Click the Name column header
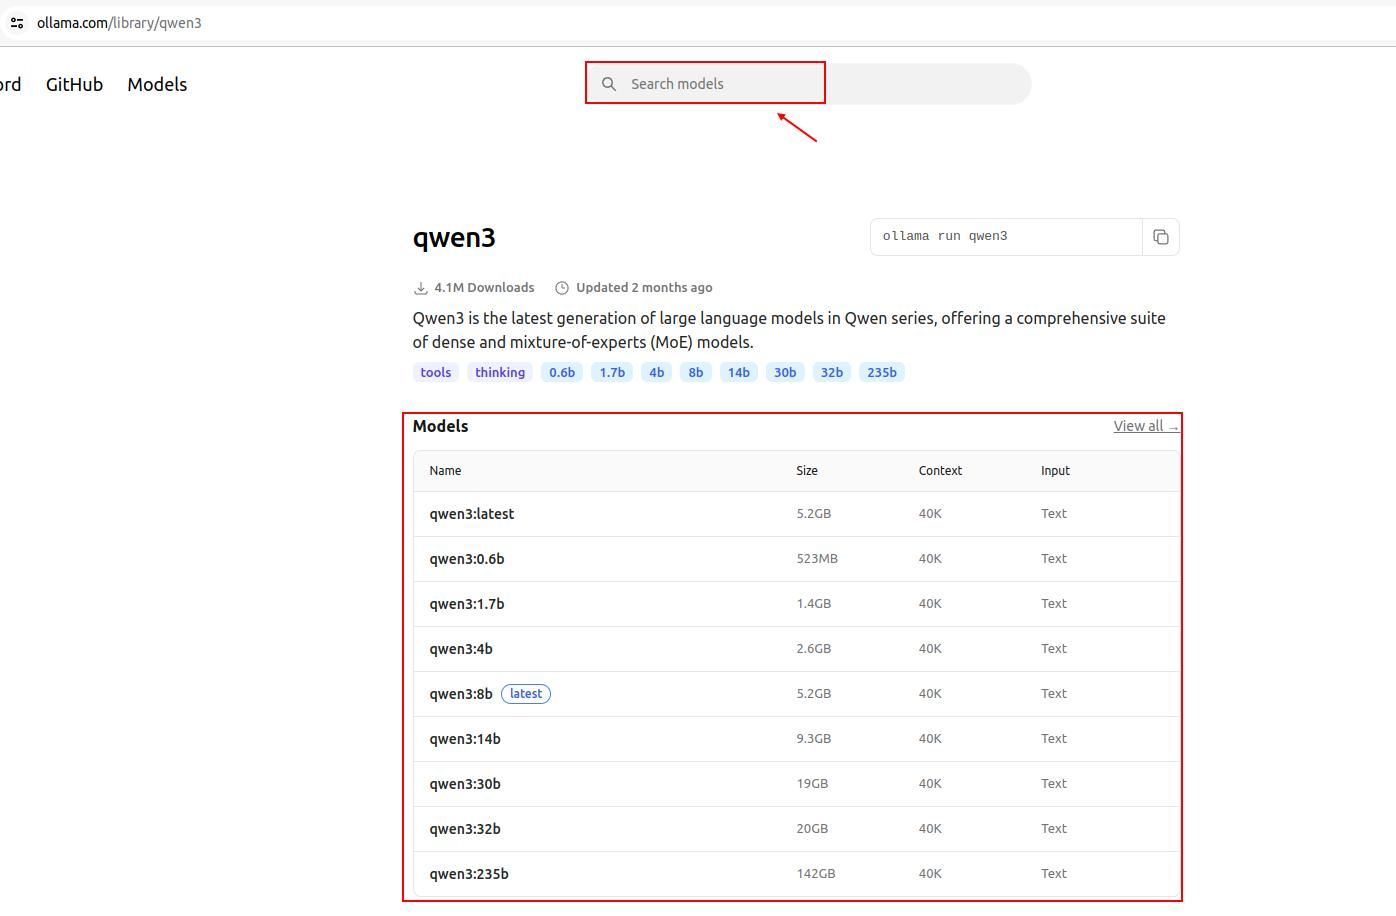Screen dimensions: 1396x916 click(x=445, y=471)
